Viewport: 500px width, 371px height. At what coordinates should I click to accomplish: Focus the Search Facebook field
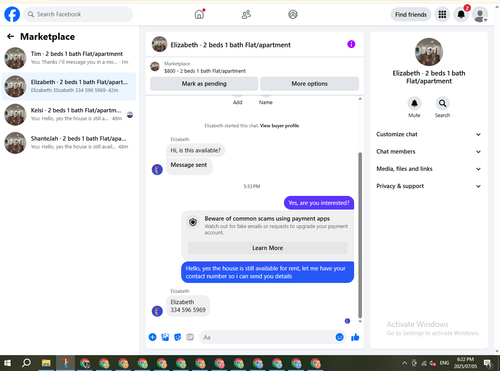pos(78,14)
